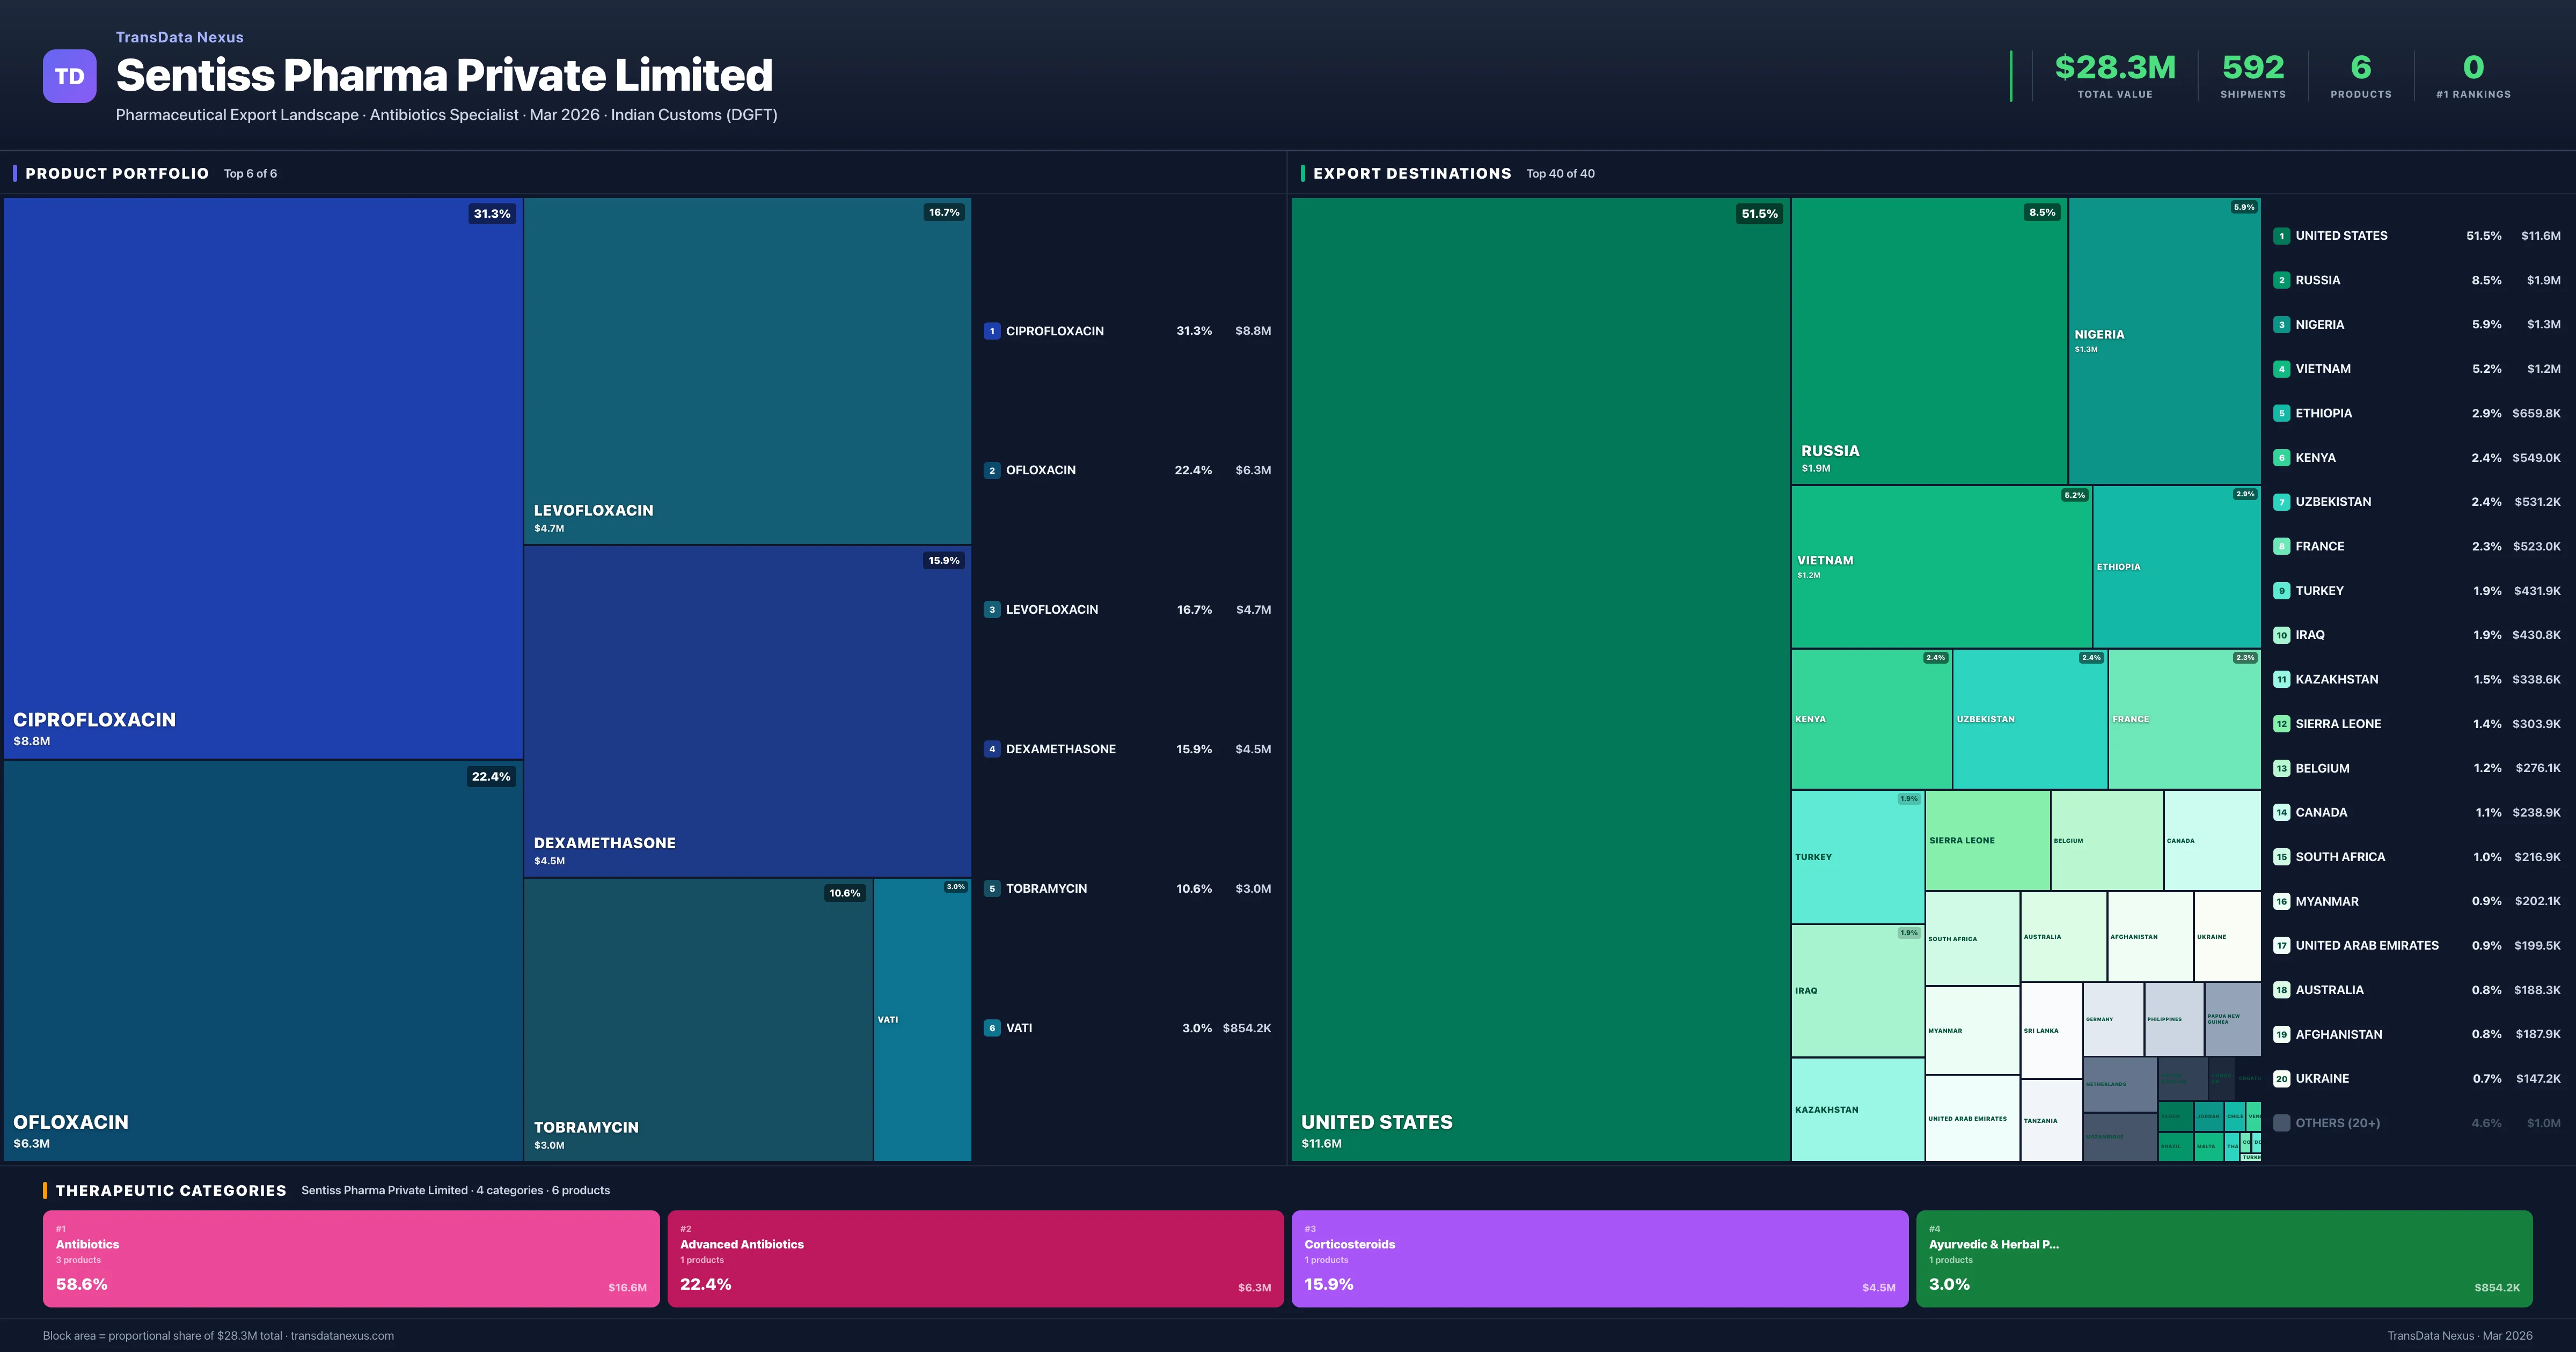Viewport: 2576px width, 1352px height.
Task: Select the rank 4 badge beside DEXAMETHASONE
Action: coord(992,748)
